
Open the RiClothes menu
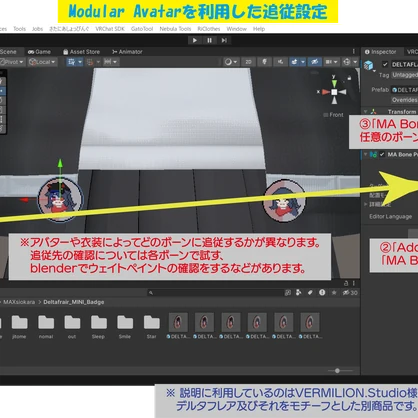[x=209, y=29]
